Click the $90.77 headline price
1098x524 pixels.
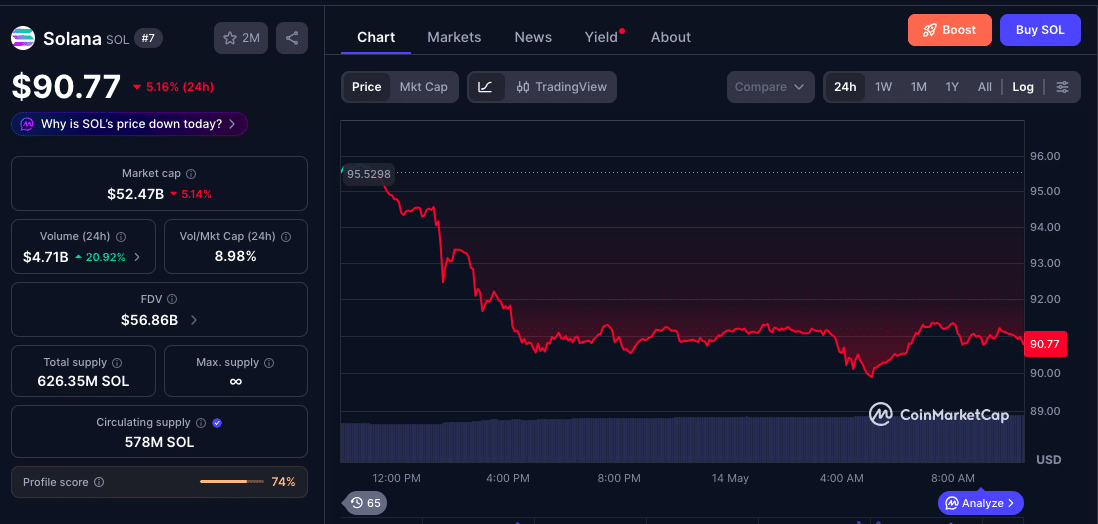click(x=66, y=87)
